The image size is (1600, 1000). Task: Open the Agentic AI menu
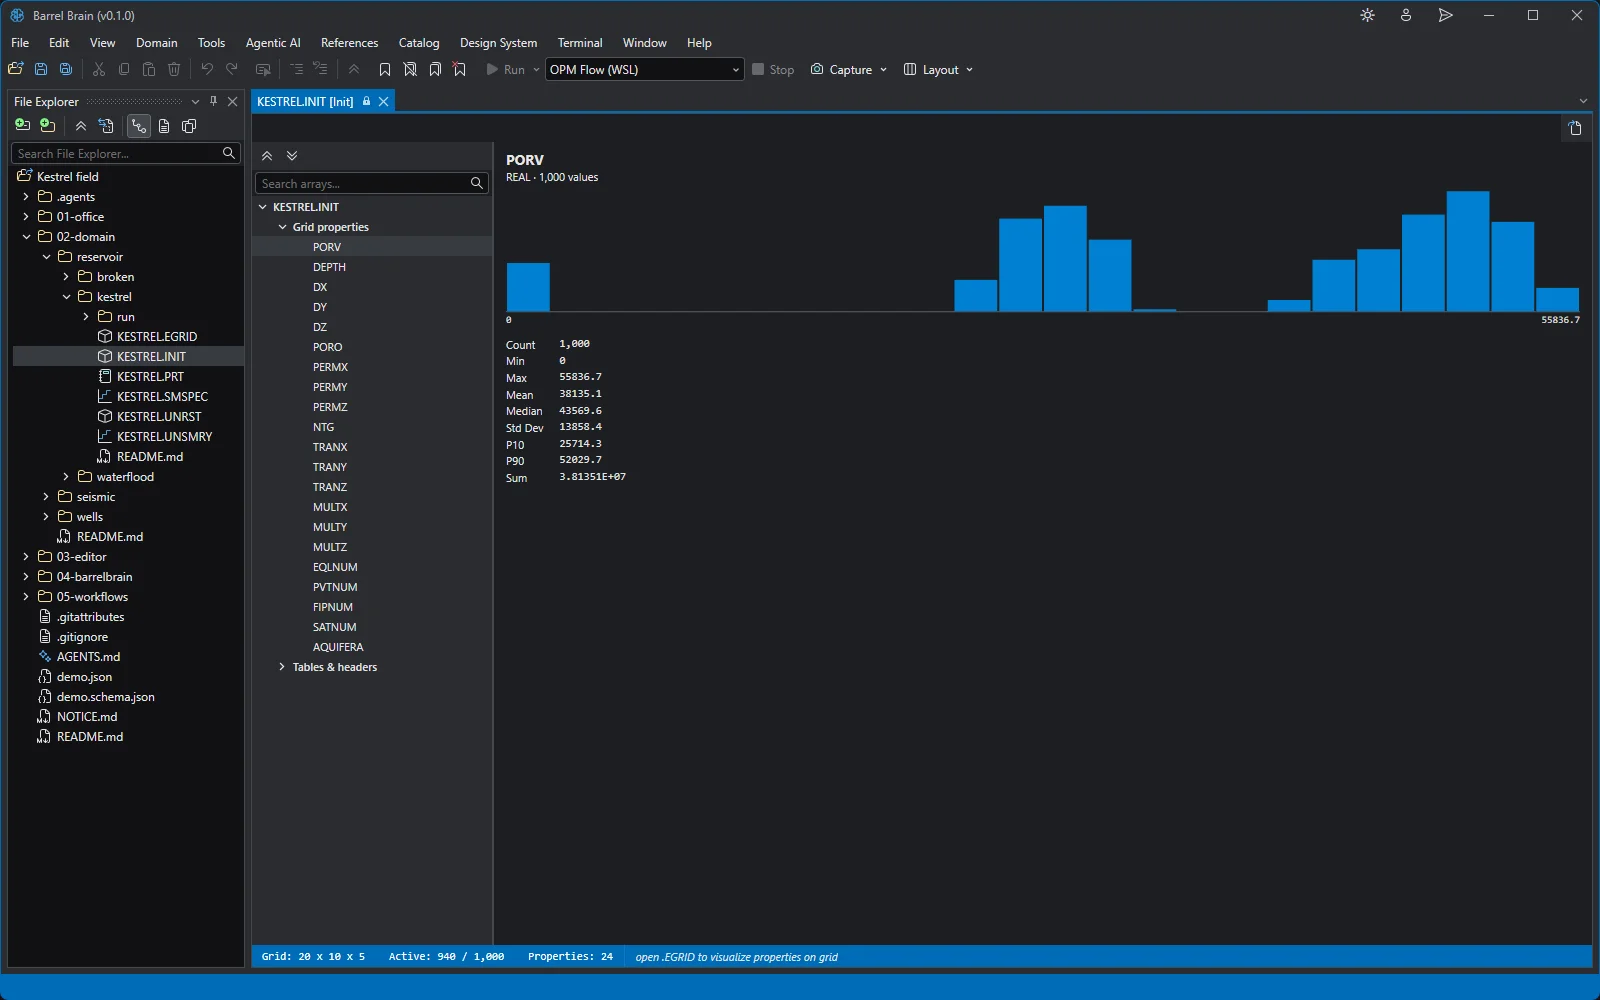tap(273, 43)
